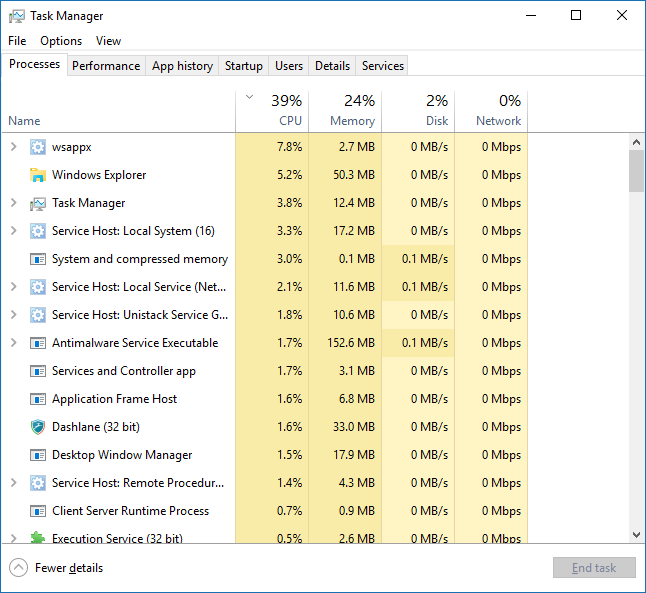Select the Application Frame Host process name
The width and height of the screenshot is (646, 593).
pyautogui.click(x=114, y=399)
